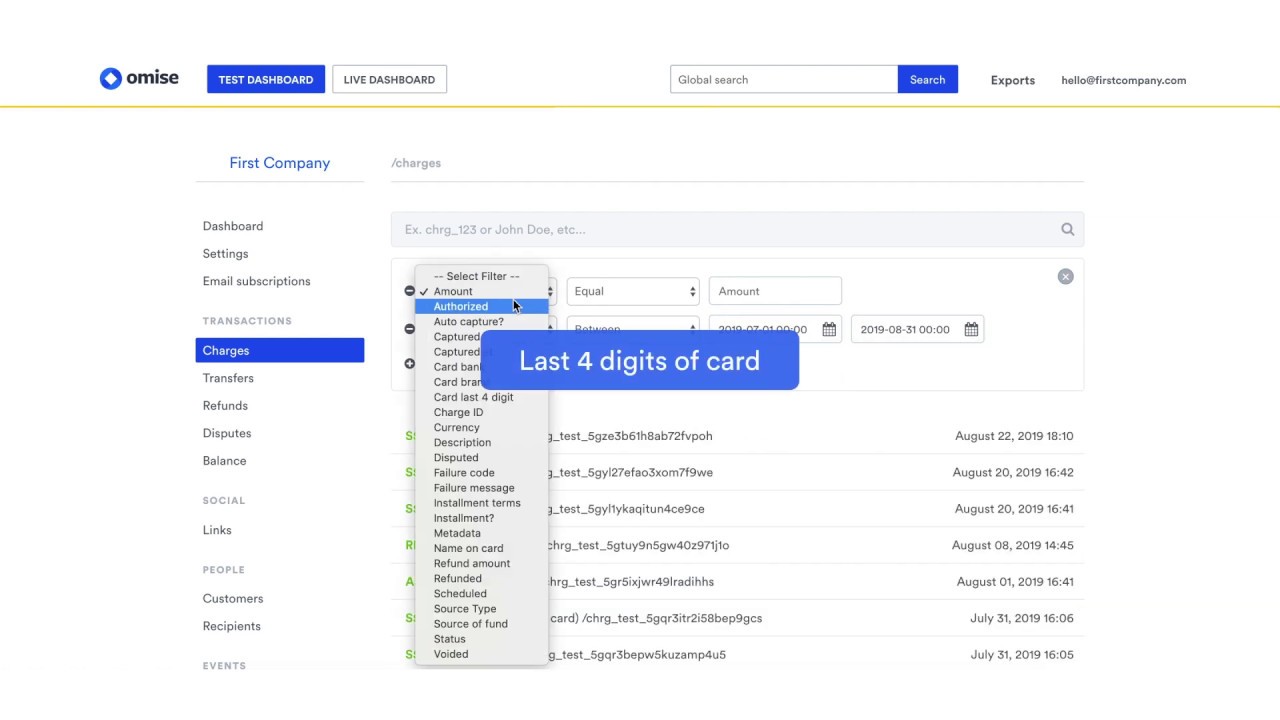Open Dashboard in the sidebar

click(x=233, y=226)
